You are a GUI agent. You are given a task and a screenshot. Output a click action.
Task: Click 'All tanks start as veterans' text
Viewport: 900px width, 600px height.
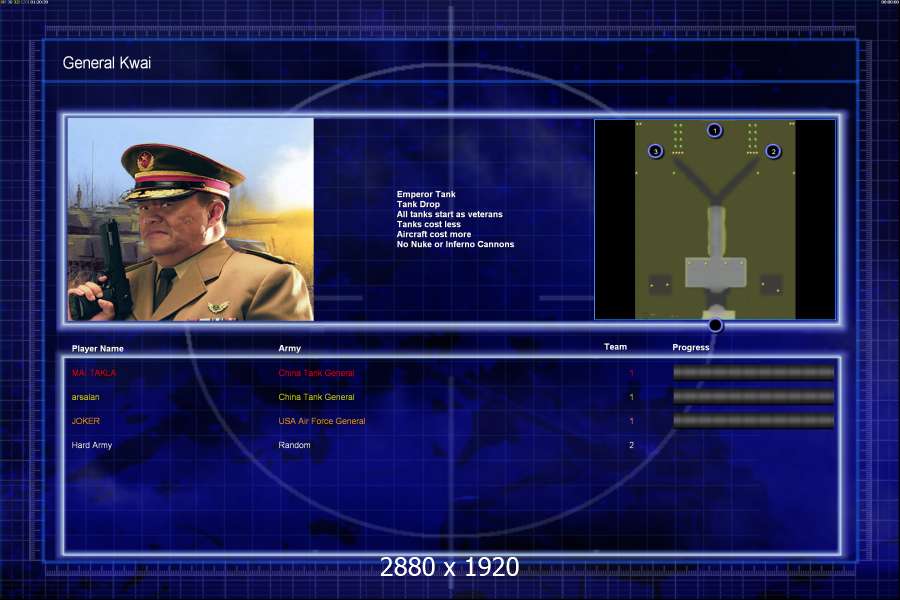coord(449,214)
